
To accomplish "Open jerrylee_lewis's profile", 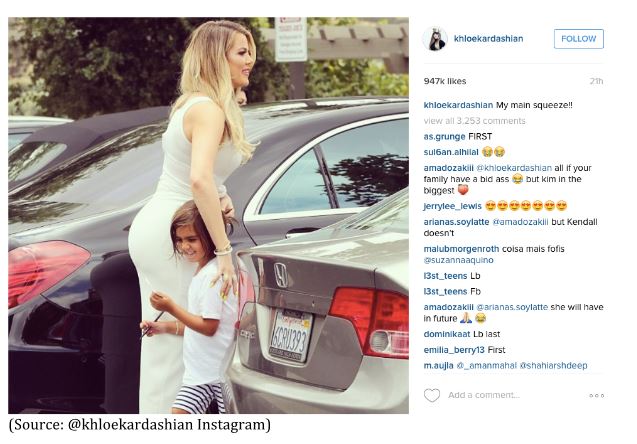I will (x=453, y=206).
